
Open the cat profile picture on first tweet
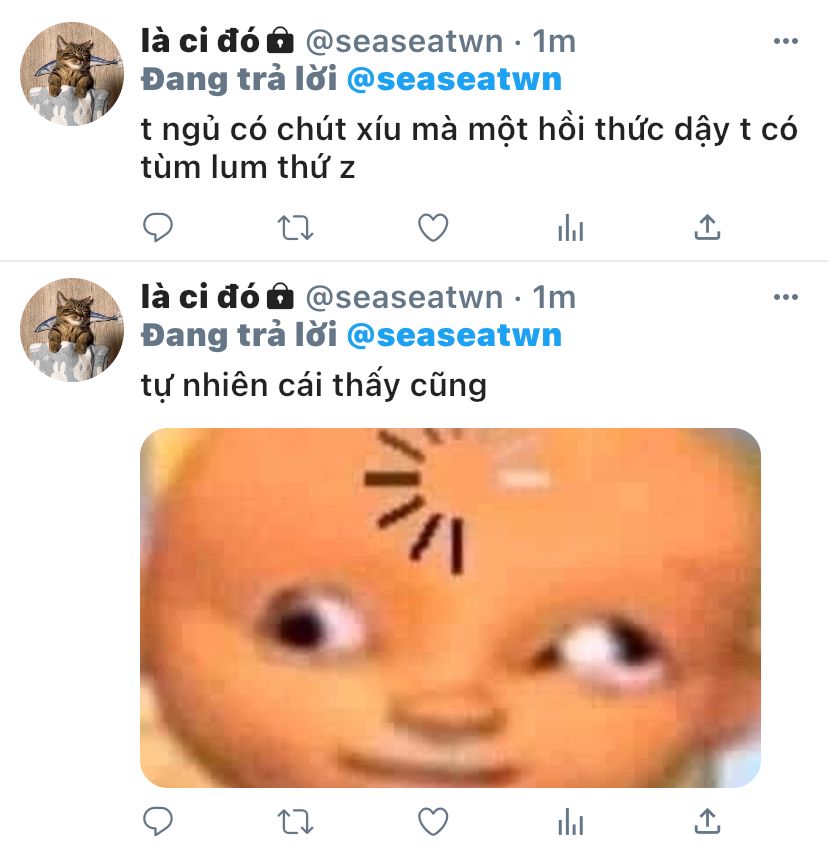(72, 74)
